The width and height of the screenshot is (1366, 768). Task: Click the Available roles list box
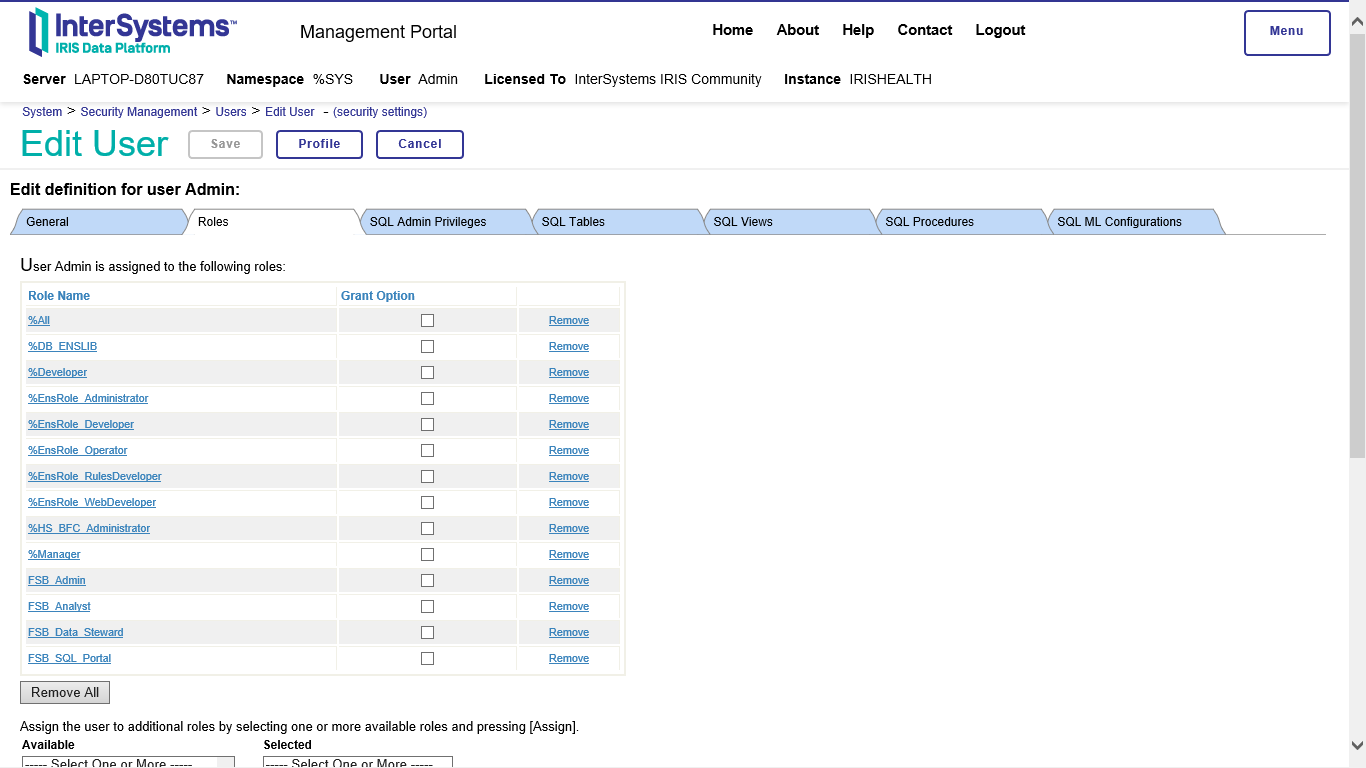click(x=128, y=762)
